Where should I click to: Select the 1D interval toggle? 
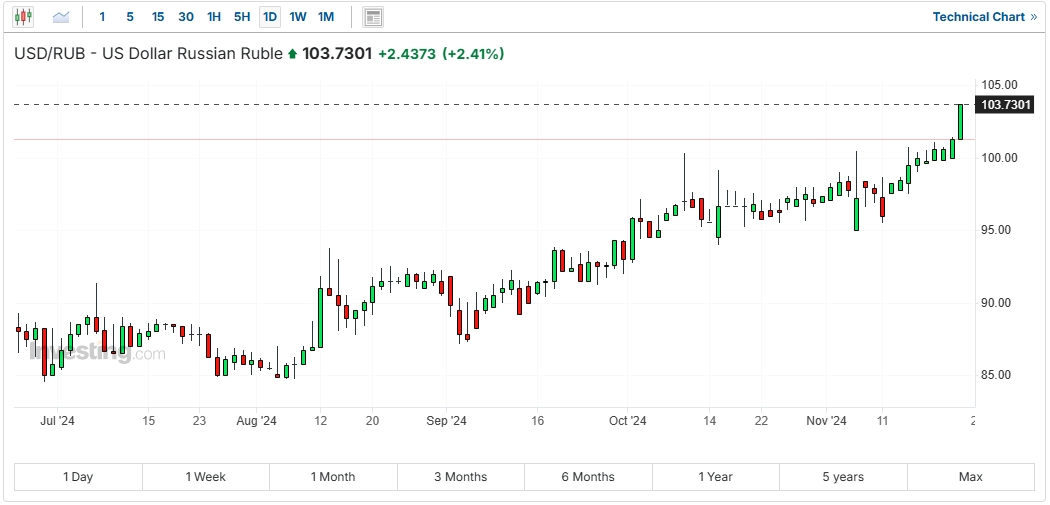coord(270,17)
